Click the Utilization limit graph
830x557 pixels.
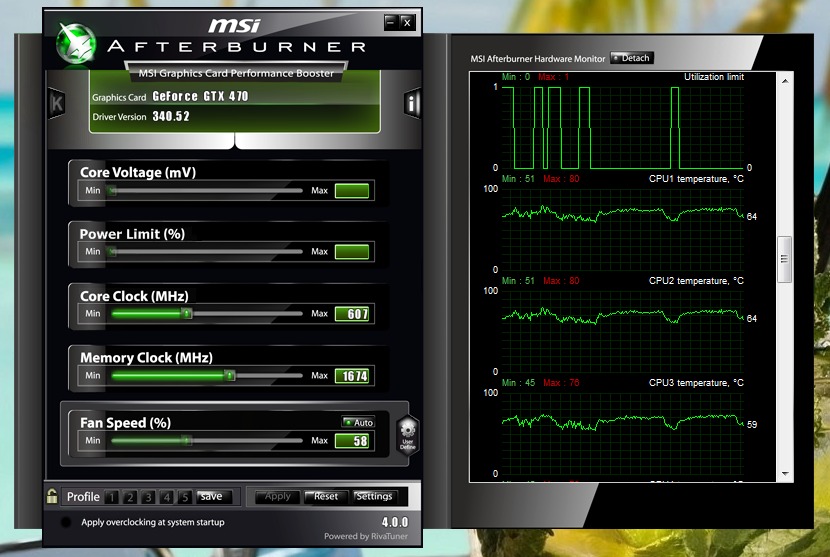623,128
